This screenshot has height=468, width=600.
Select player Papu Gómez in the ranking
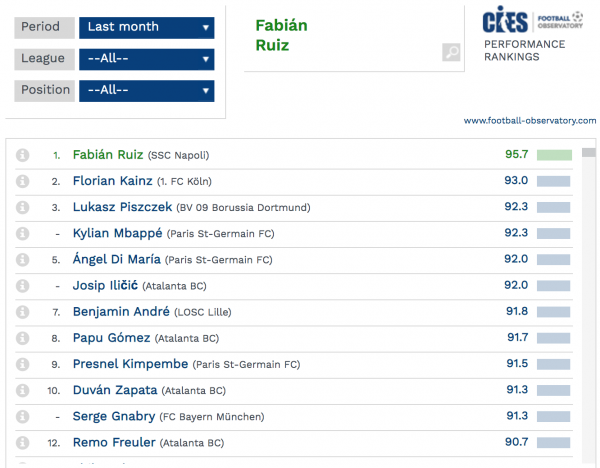pos(111,338)
